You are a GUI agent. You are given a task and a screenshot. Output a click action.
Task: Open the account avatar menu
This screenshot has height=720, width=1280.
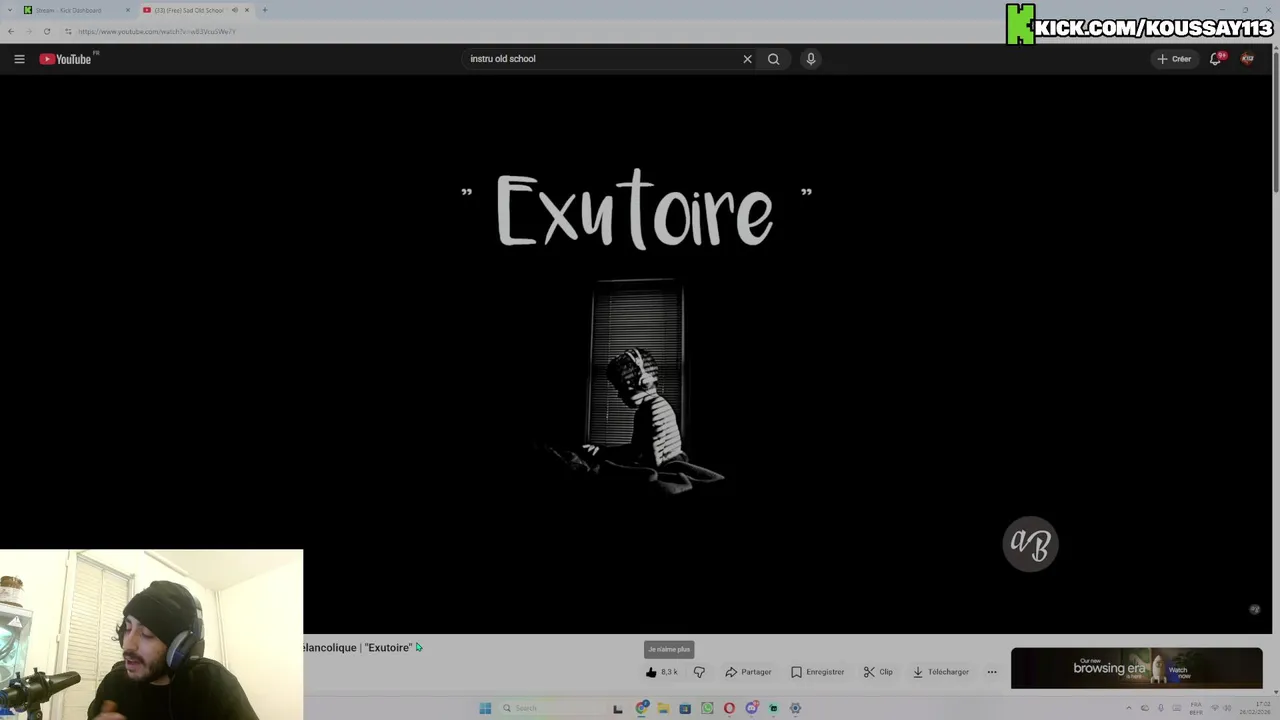coord(1247,59)
